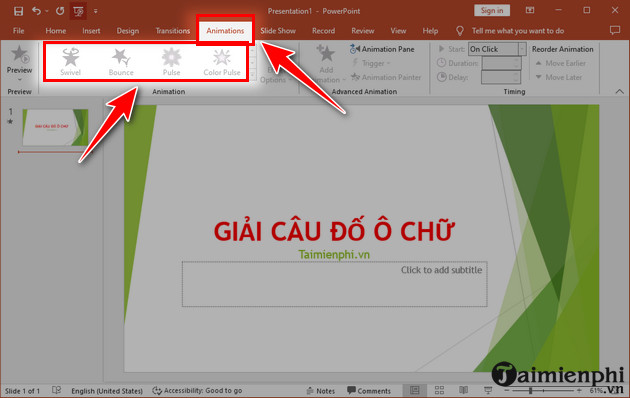This screenshot has width=630, height=398.
Task: Apply the Bounce animation effect
Action: pos(121,62)
